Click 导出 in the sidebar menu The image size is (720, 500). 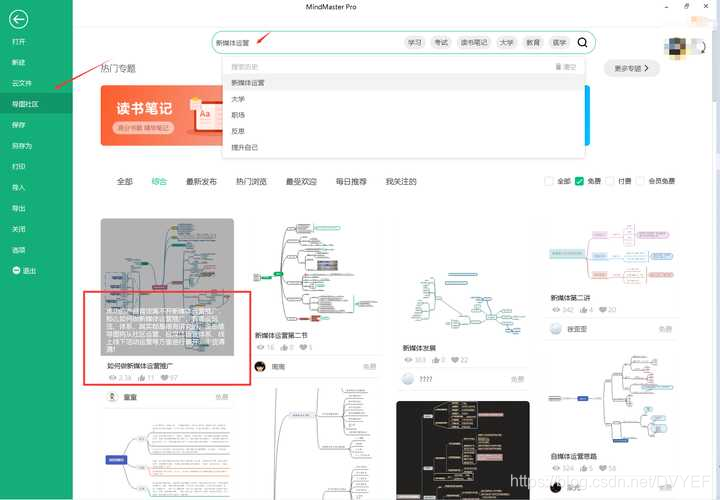(x=19, y=208)
